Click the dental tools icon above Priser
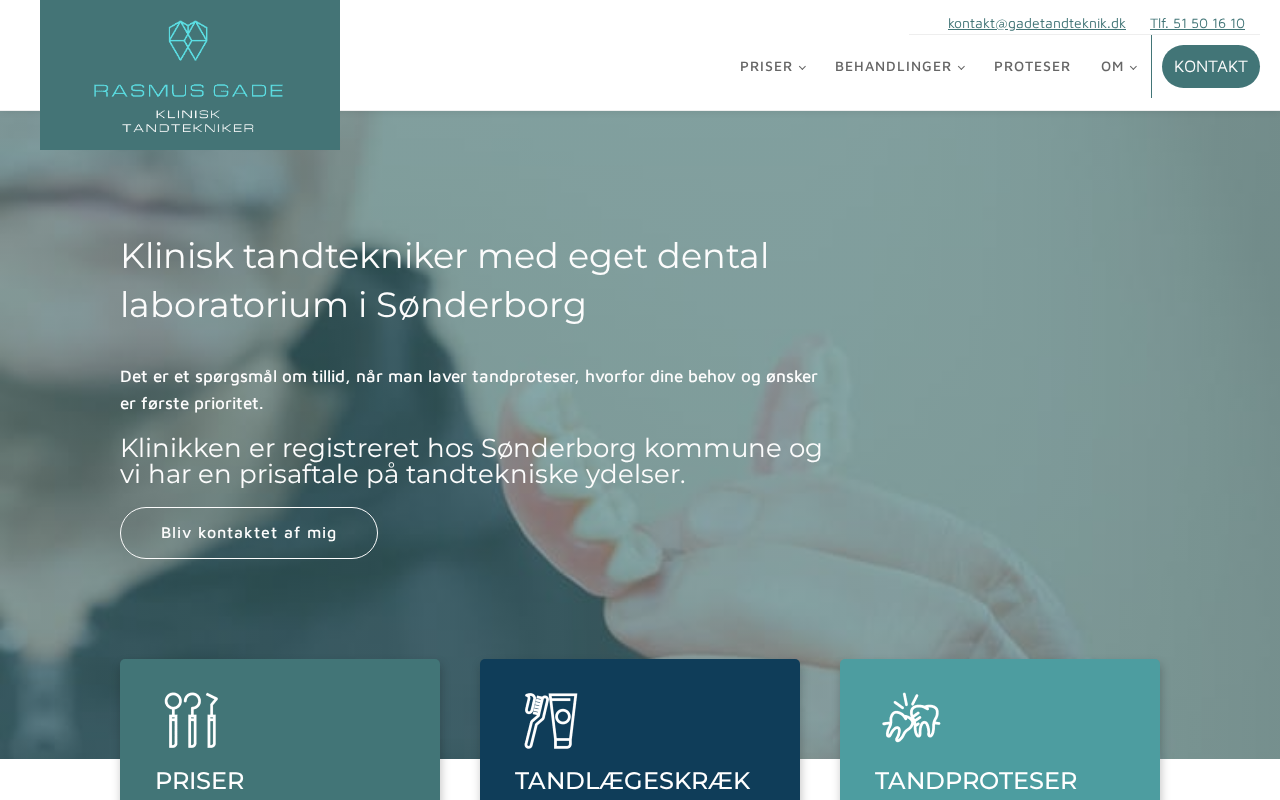1280x800 pixels. [191, 720]
